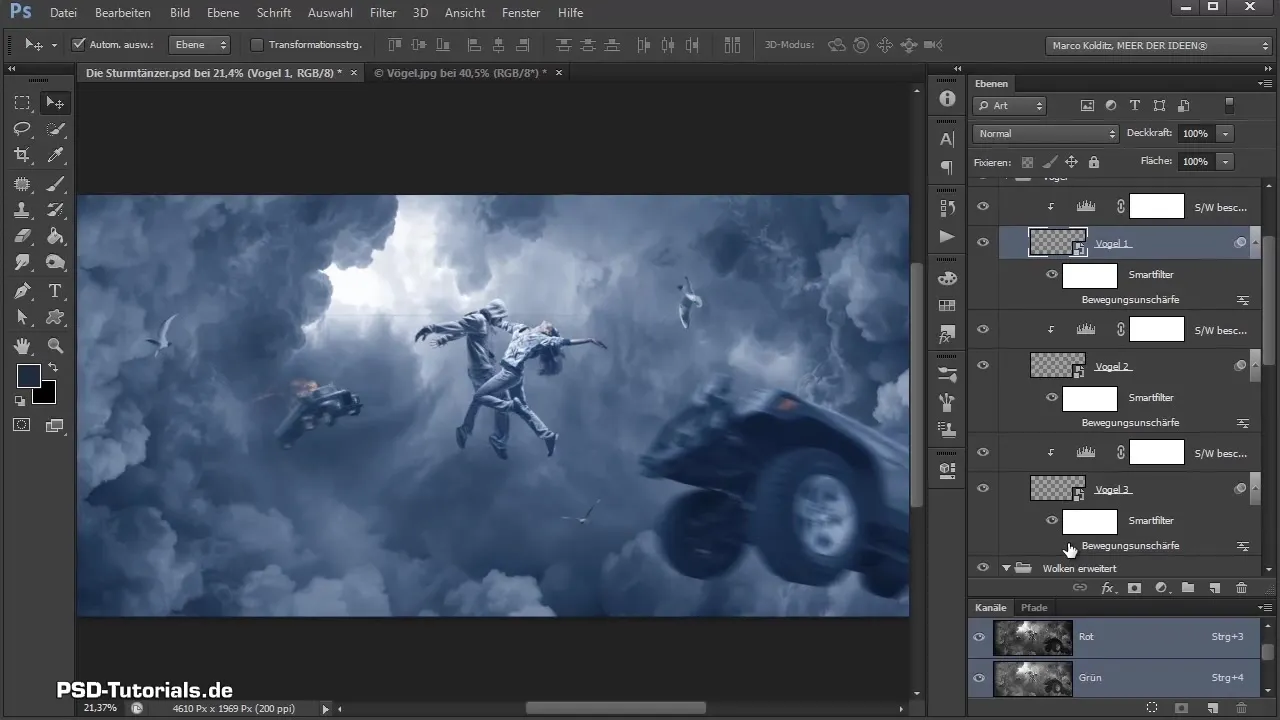This screenshot has width=1280, height=720.
Task: Select the Hand tool
Action: click(22, 346)
